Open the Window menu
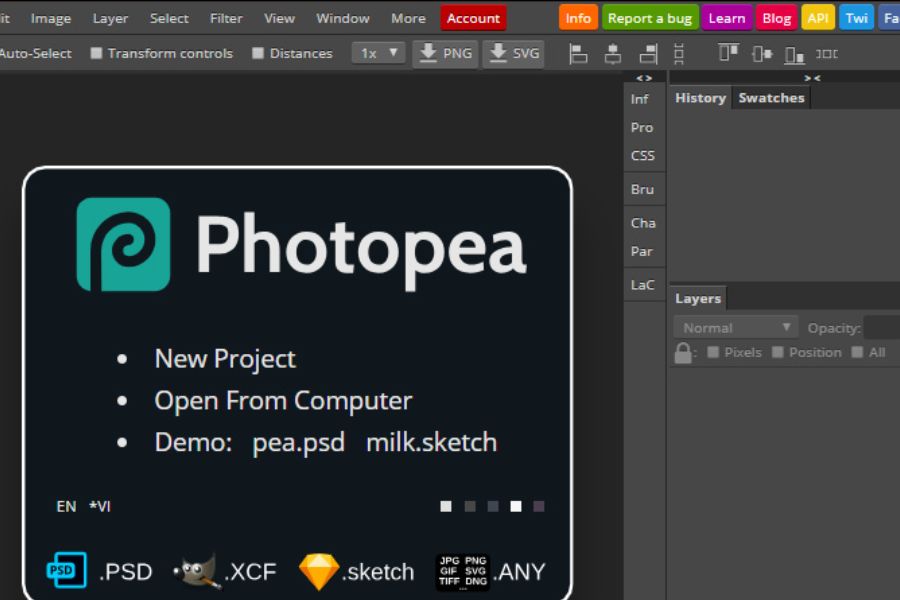 pos(343,18)
